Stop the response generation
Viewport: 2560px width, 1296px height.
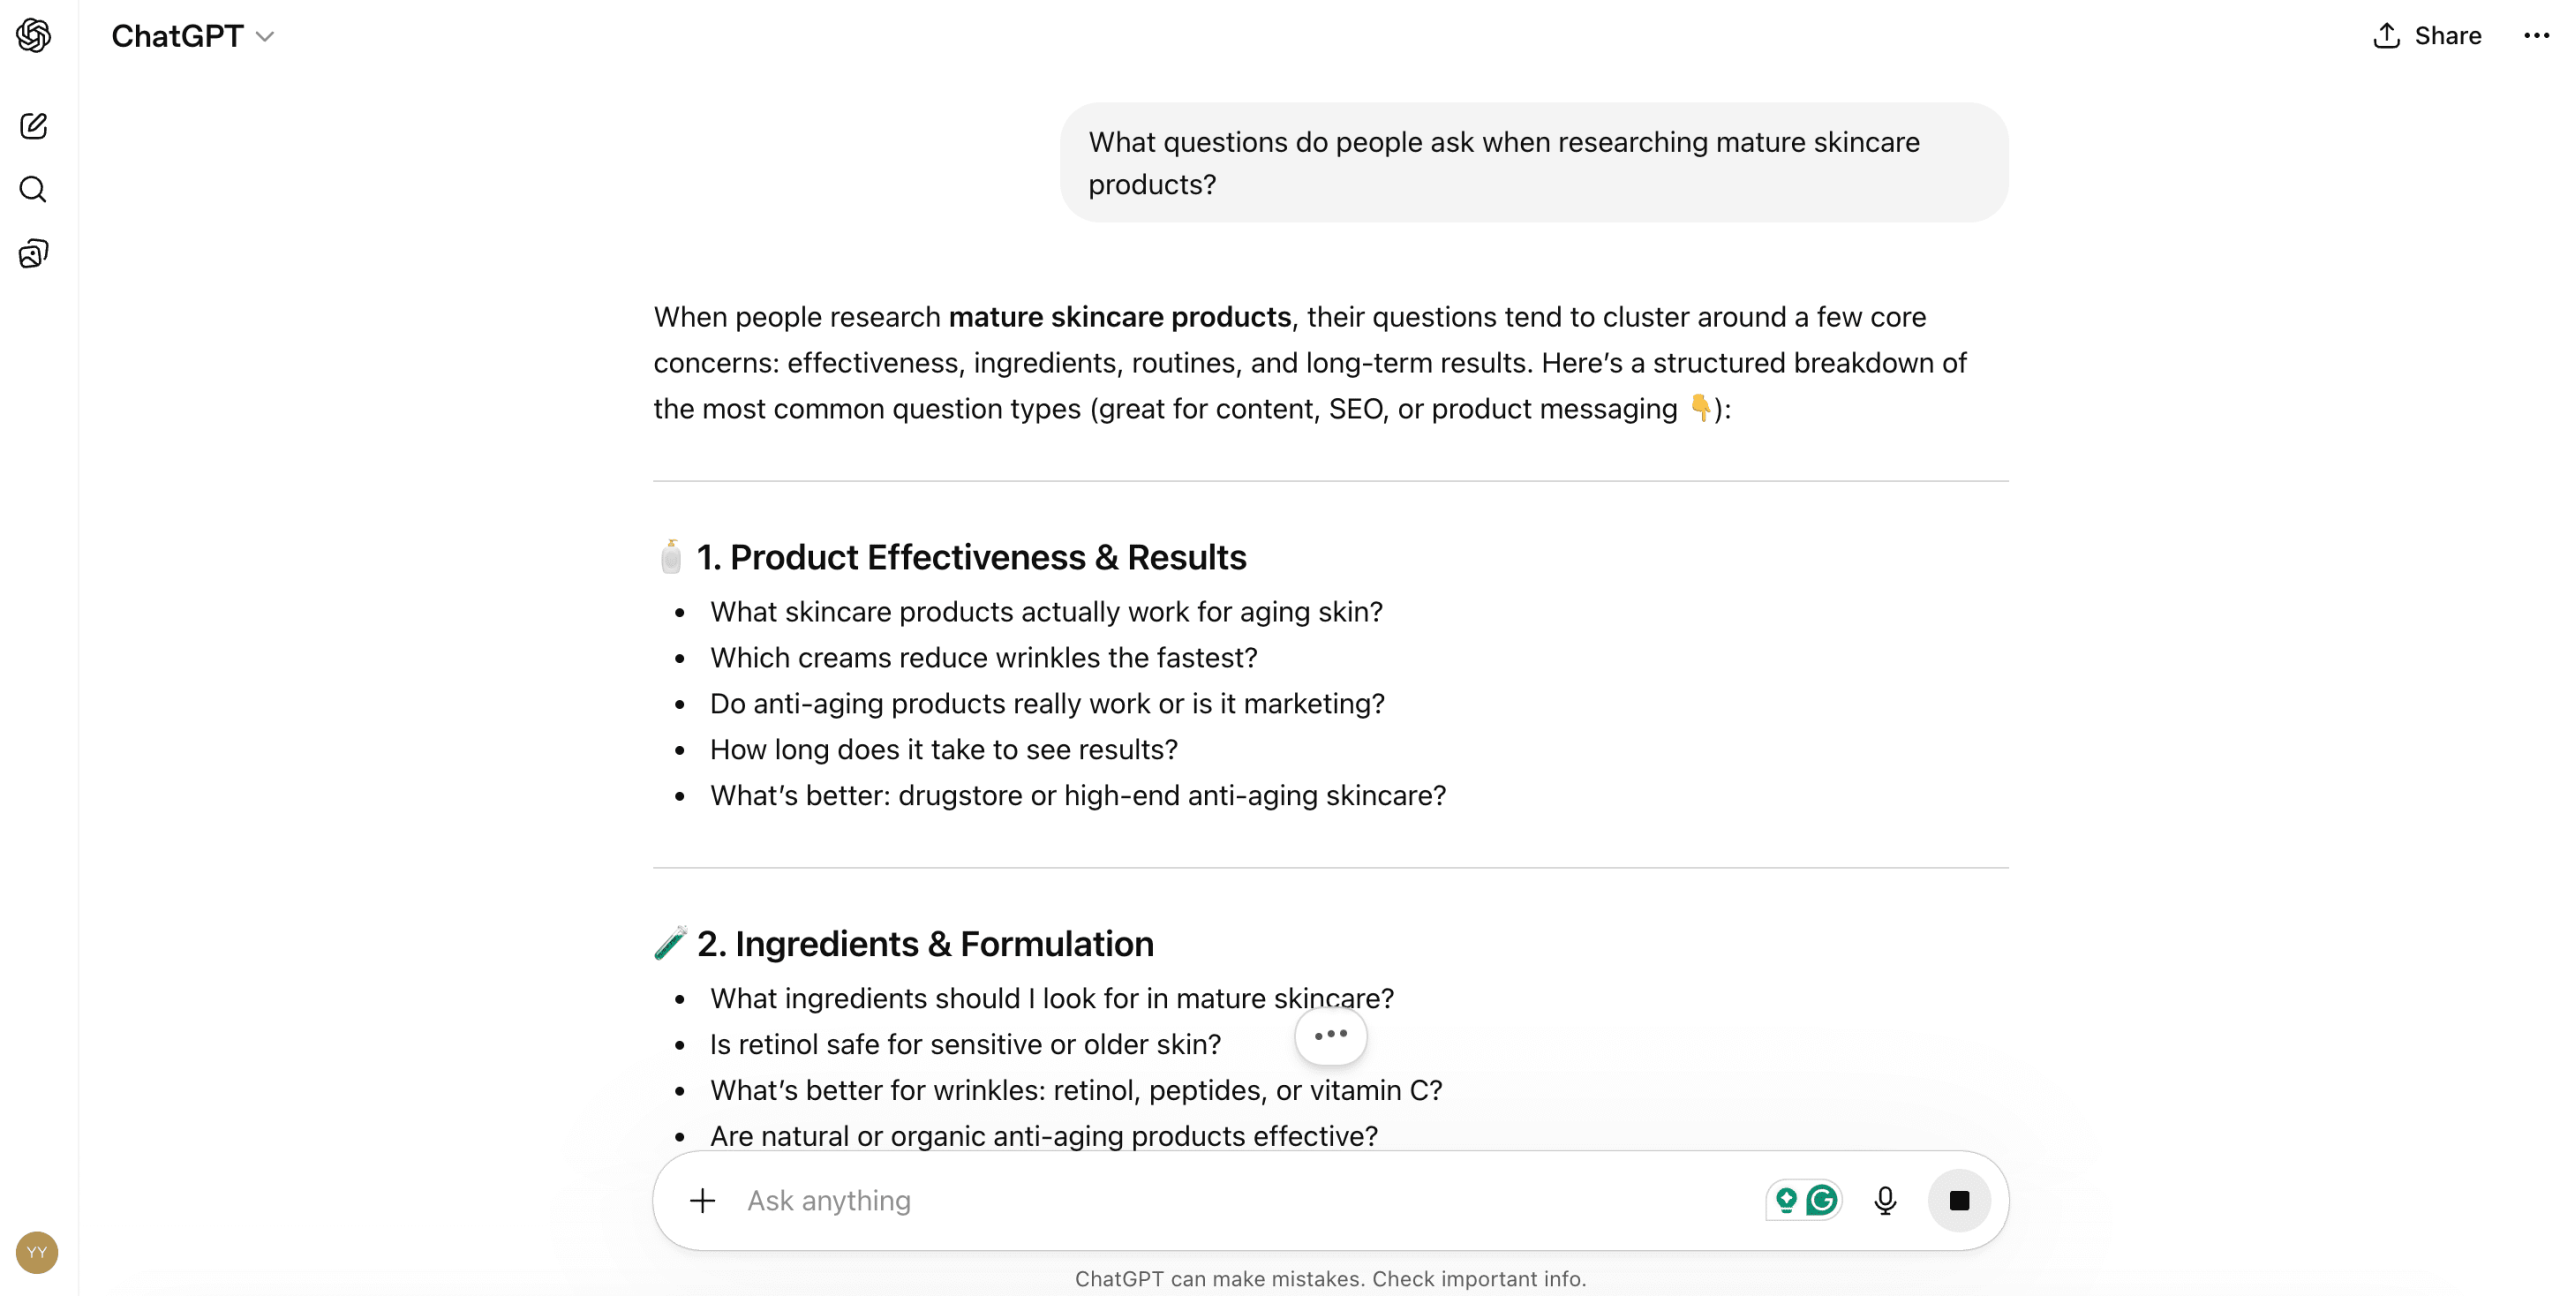(x=1959, y=1200)
